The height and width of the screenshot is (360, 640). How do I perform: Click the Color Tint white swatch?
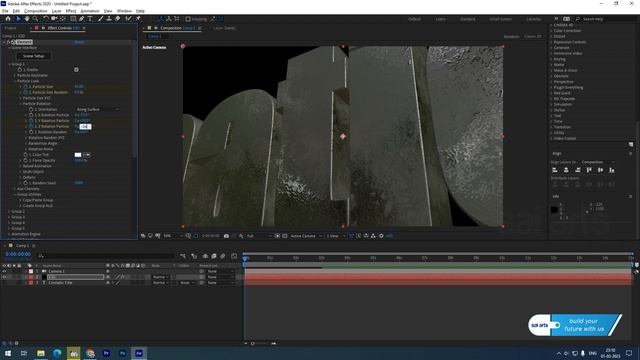(78, 155)
